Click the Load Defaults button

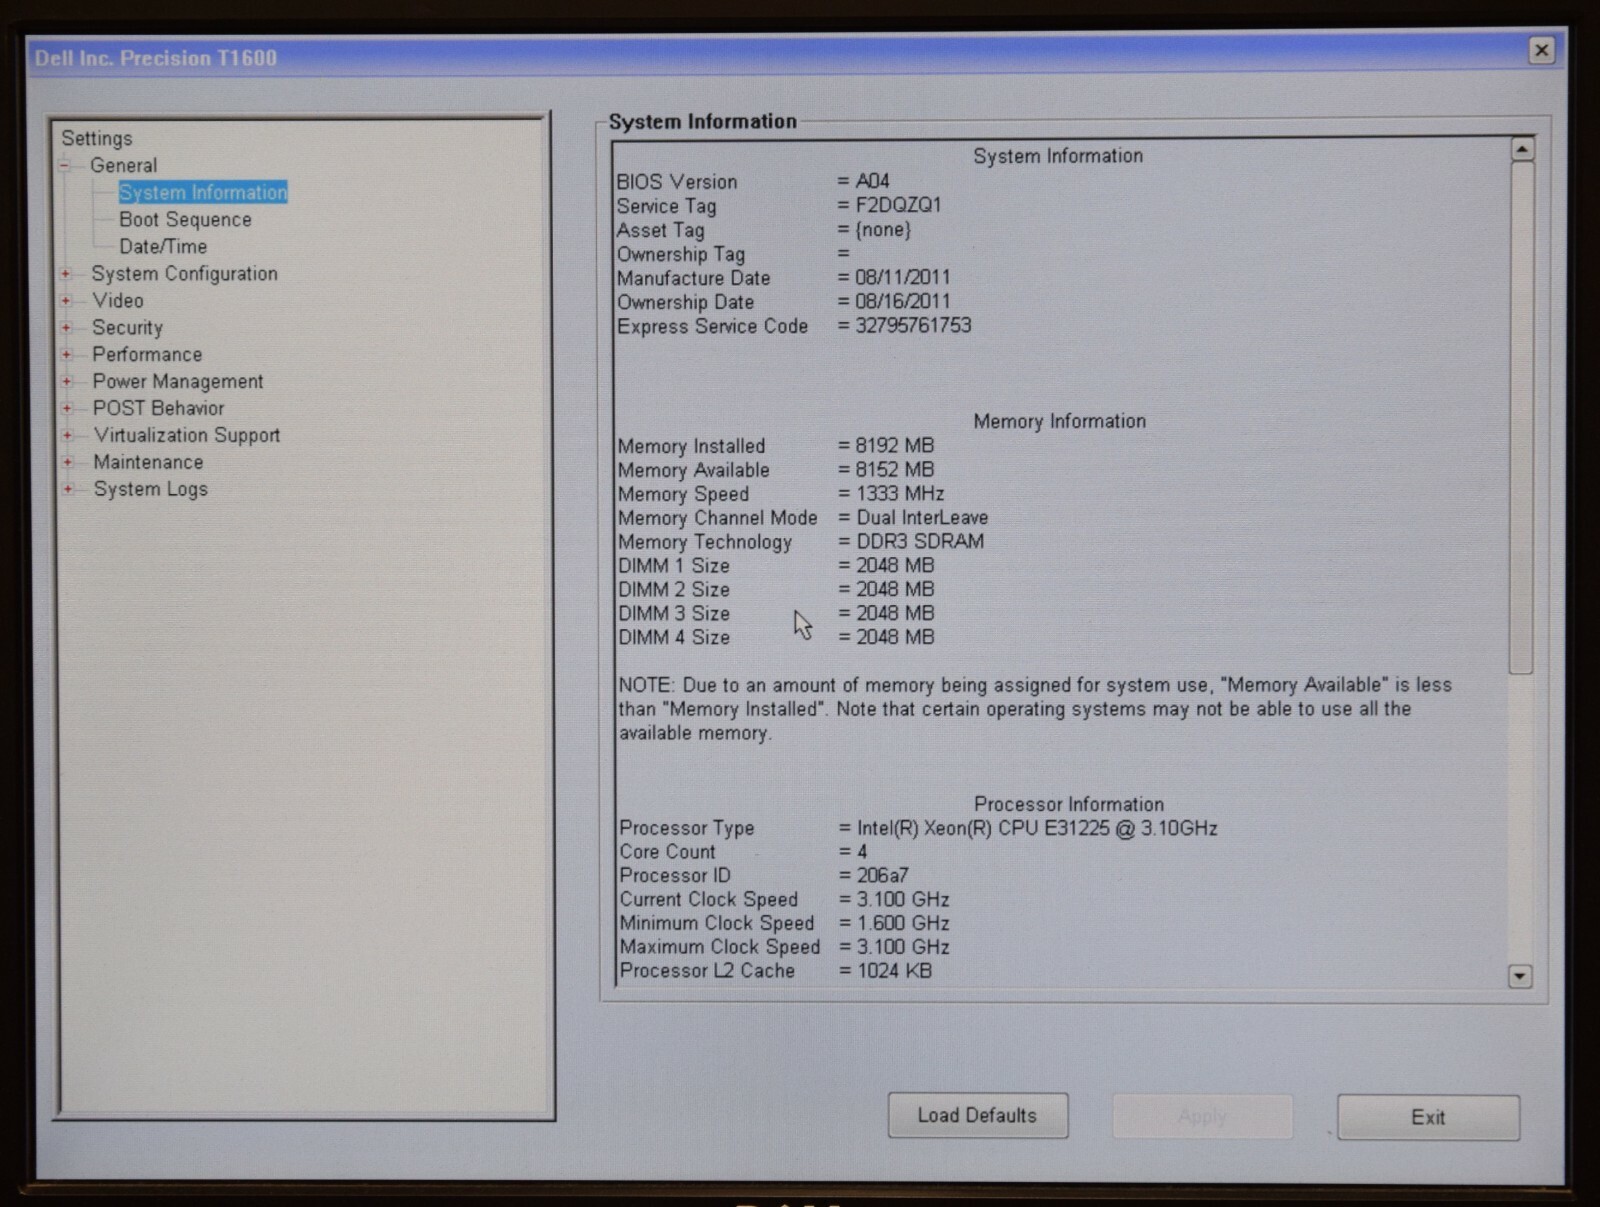tap(977, 1116)
